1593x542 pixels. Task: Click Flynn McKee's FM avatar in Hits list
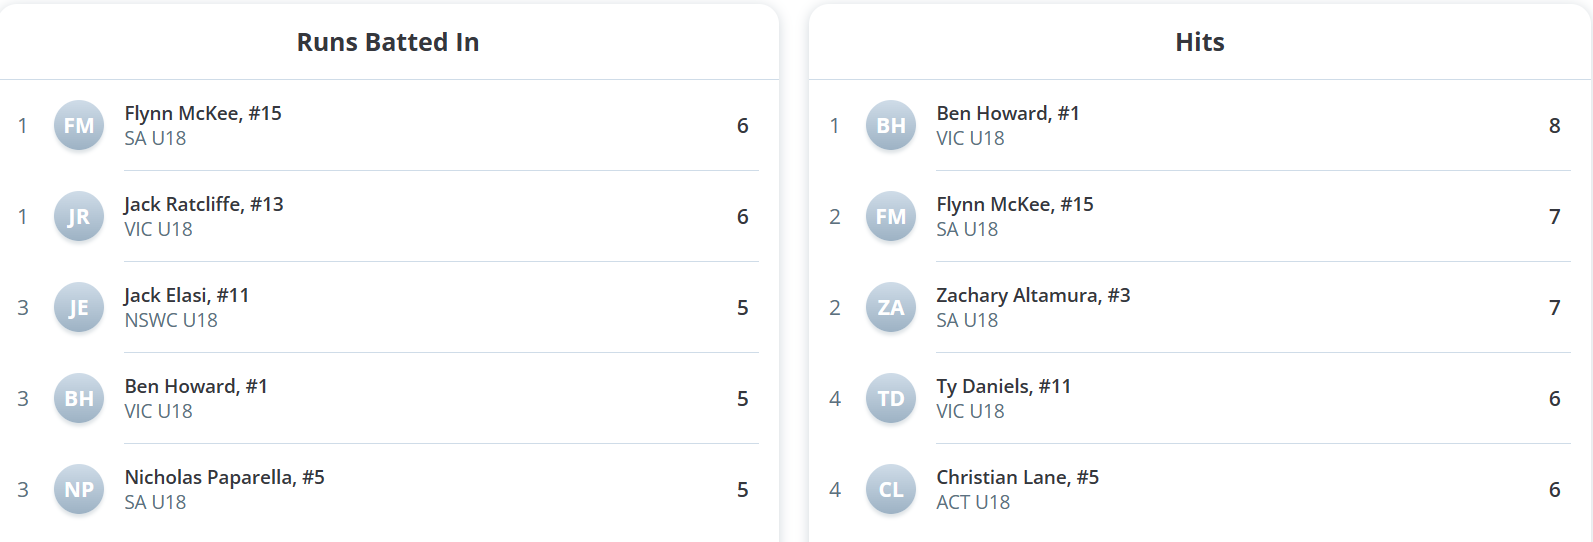(891, 217)
